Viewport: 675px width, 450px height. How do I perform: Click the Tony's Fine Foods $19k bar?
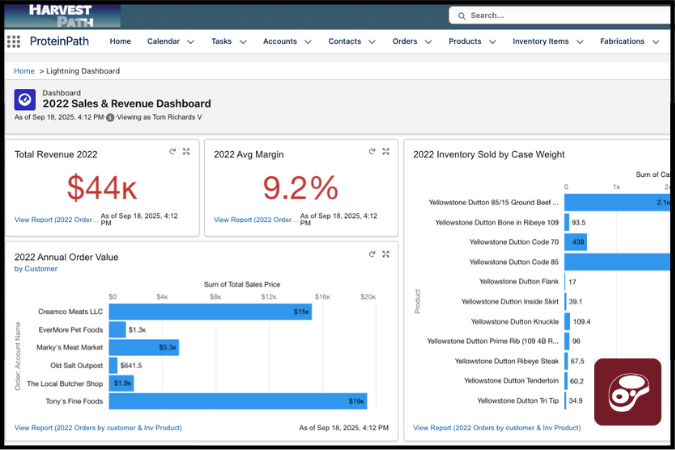(x=238, y=401)
